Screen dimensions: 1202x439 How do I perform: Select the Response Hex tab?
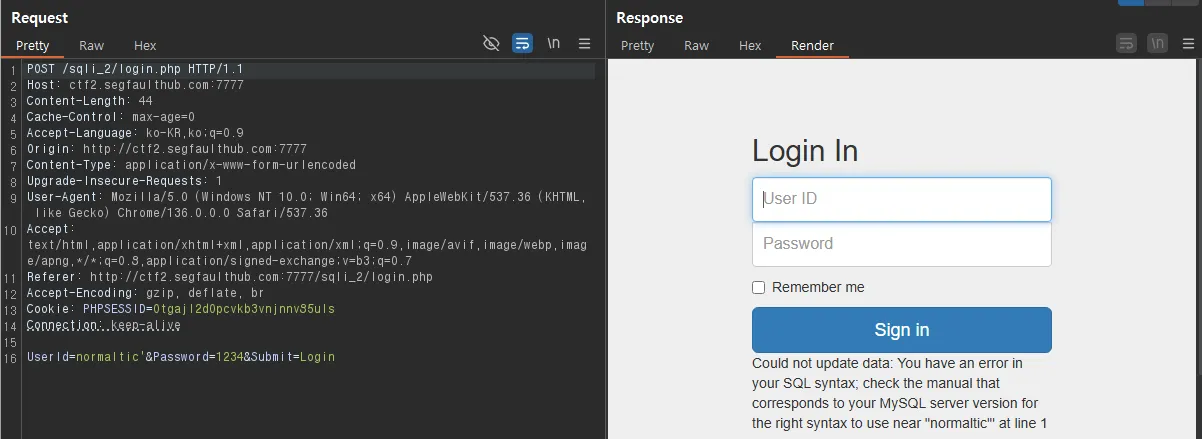tap(750, 45)
